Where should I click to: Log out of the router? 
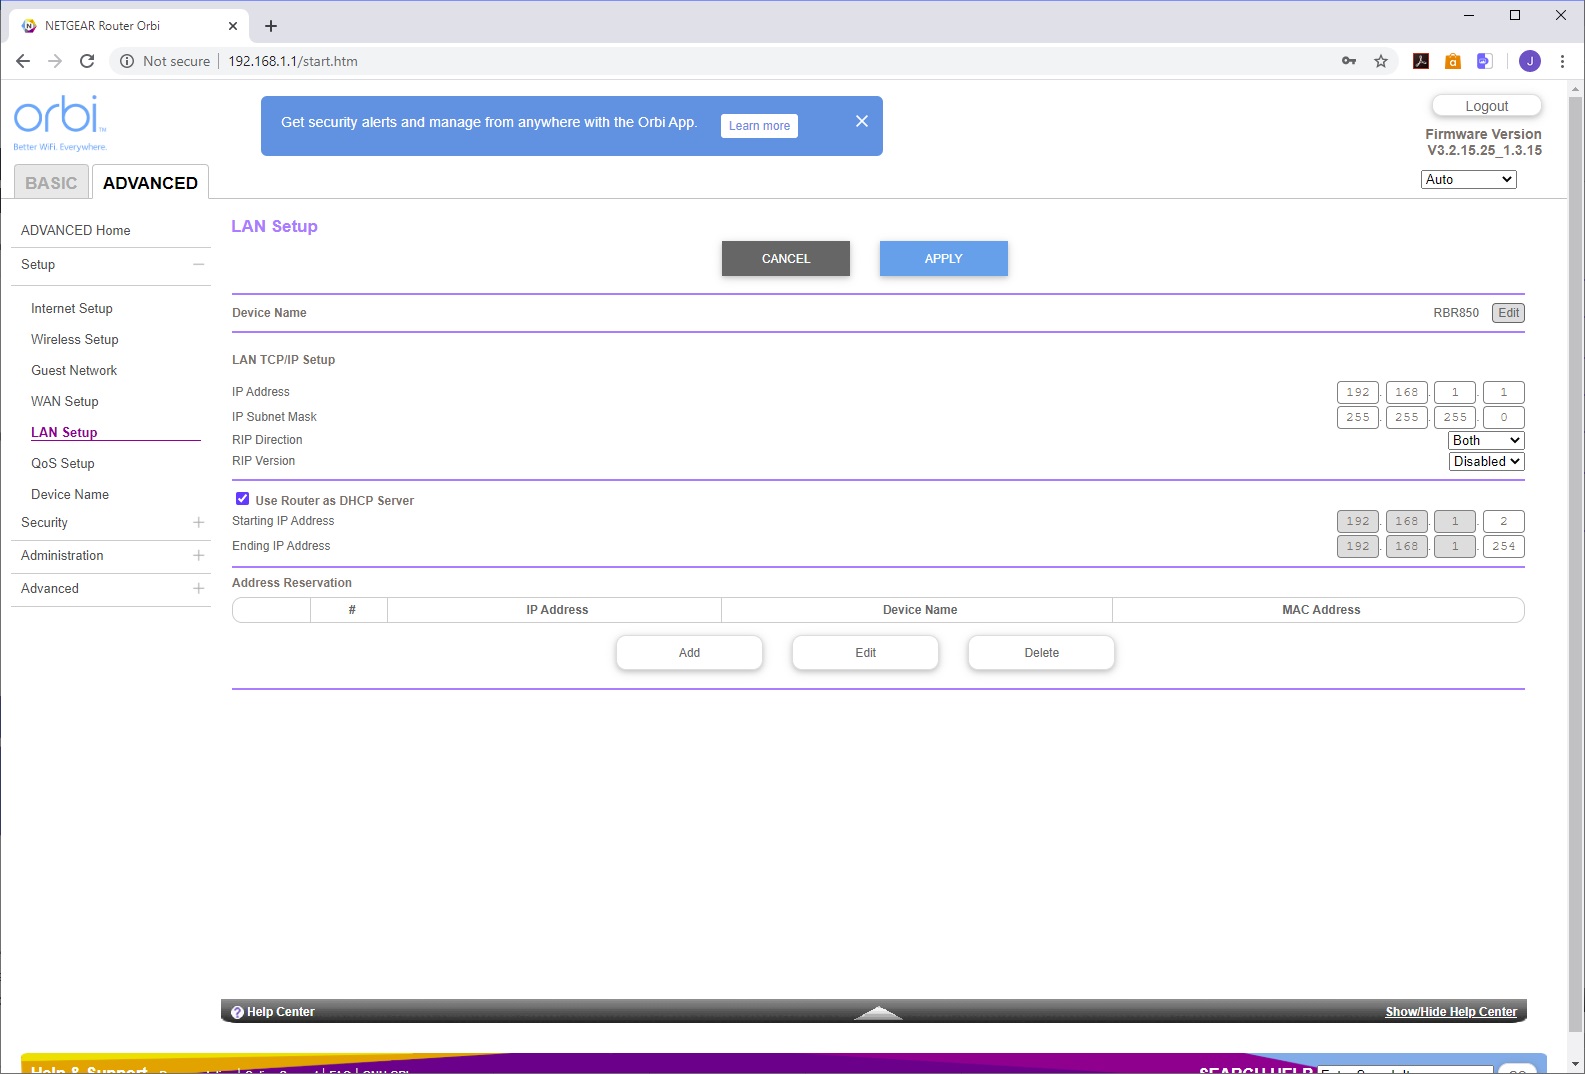pyautogui.click(x=1487, y=106)
